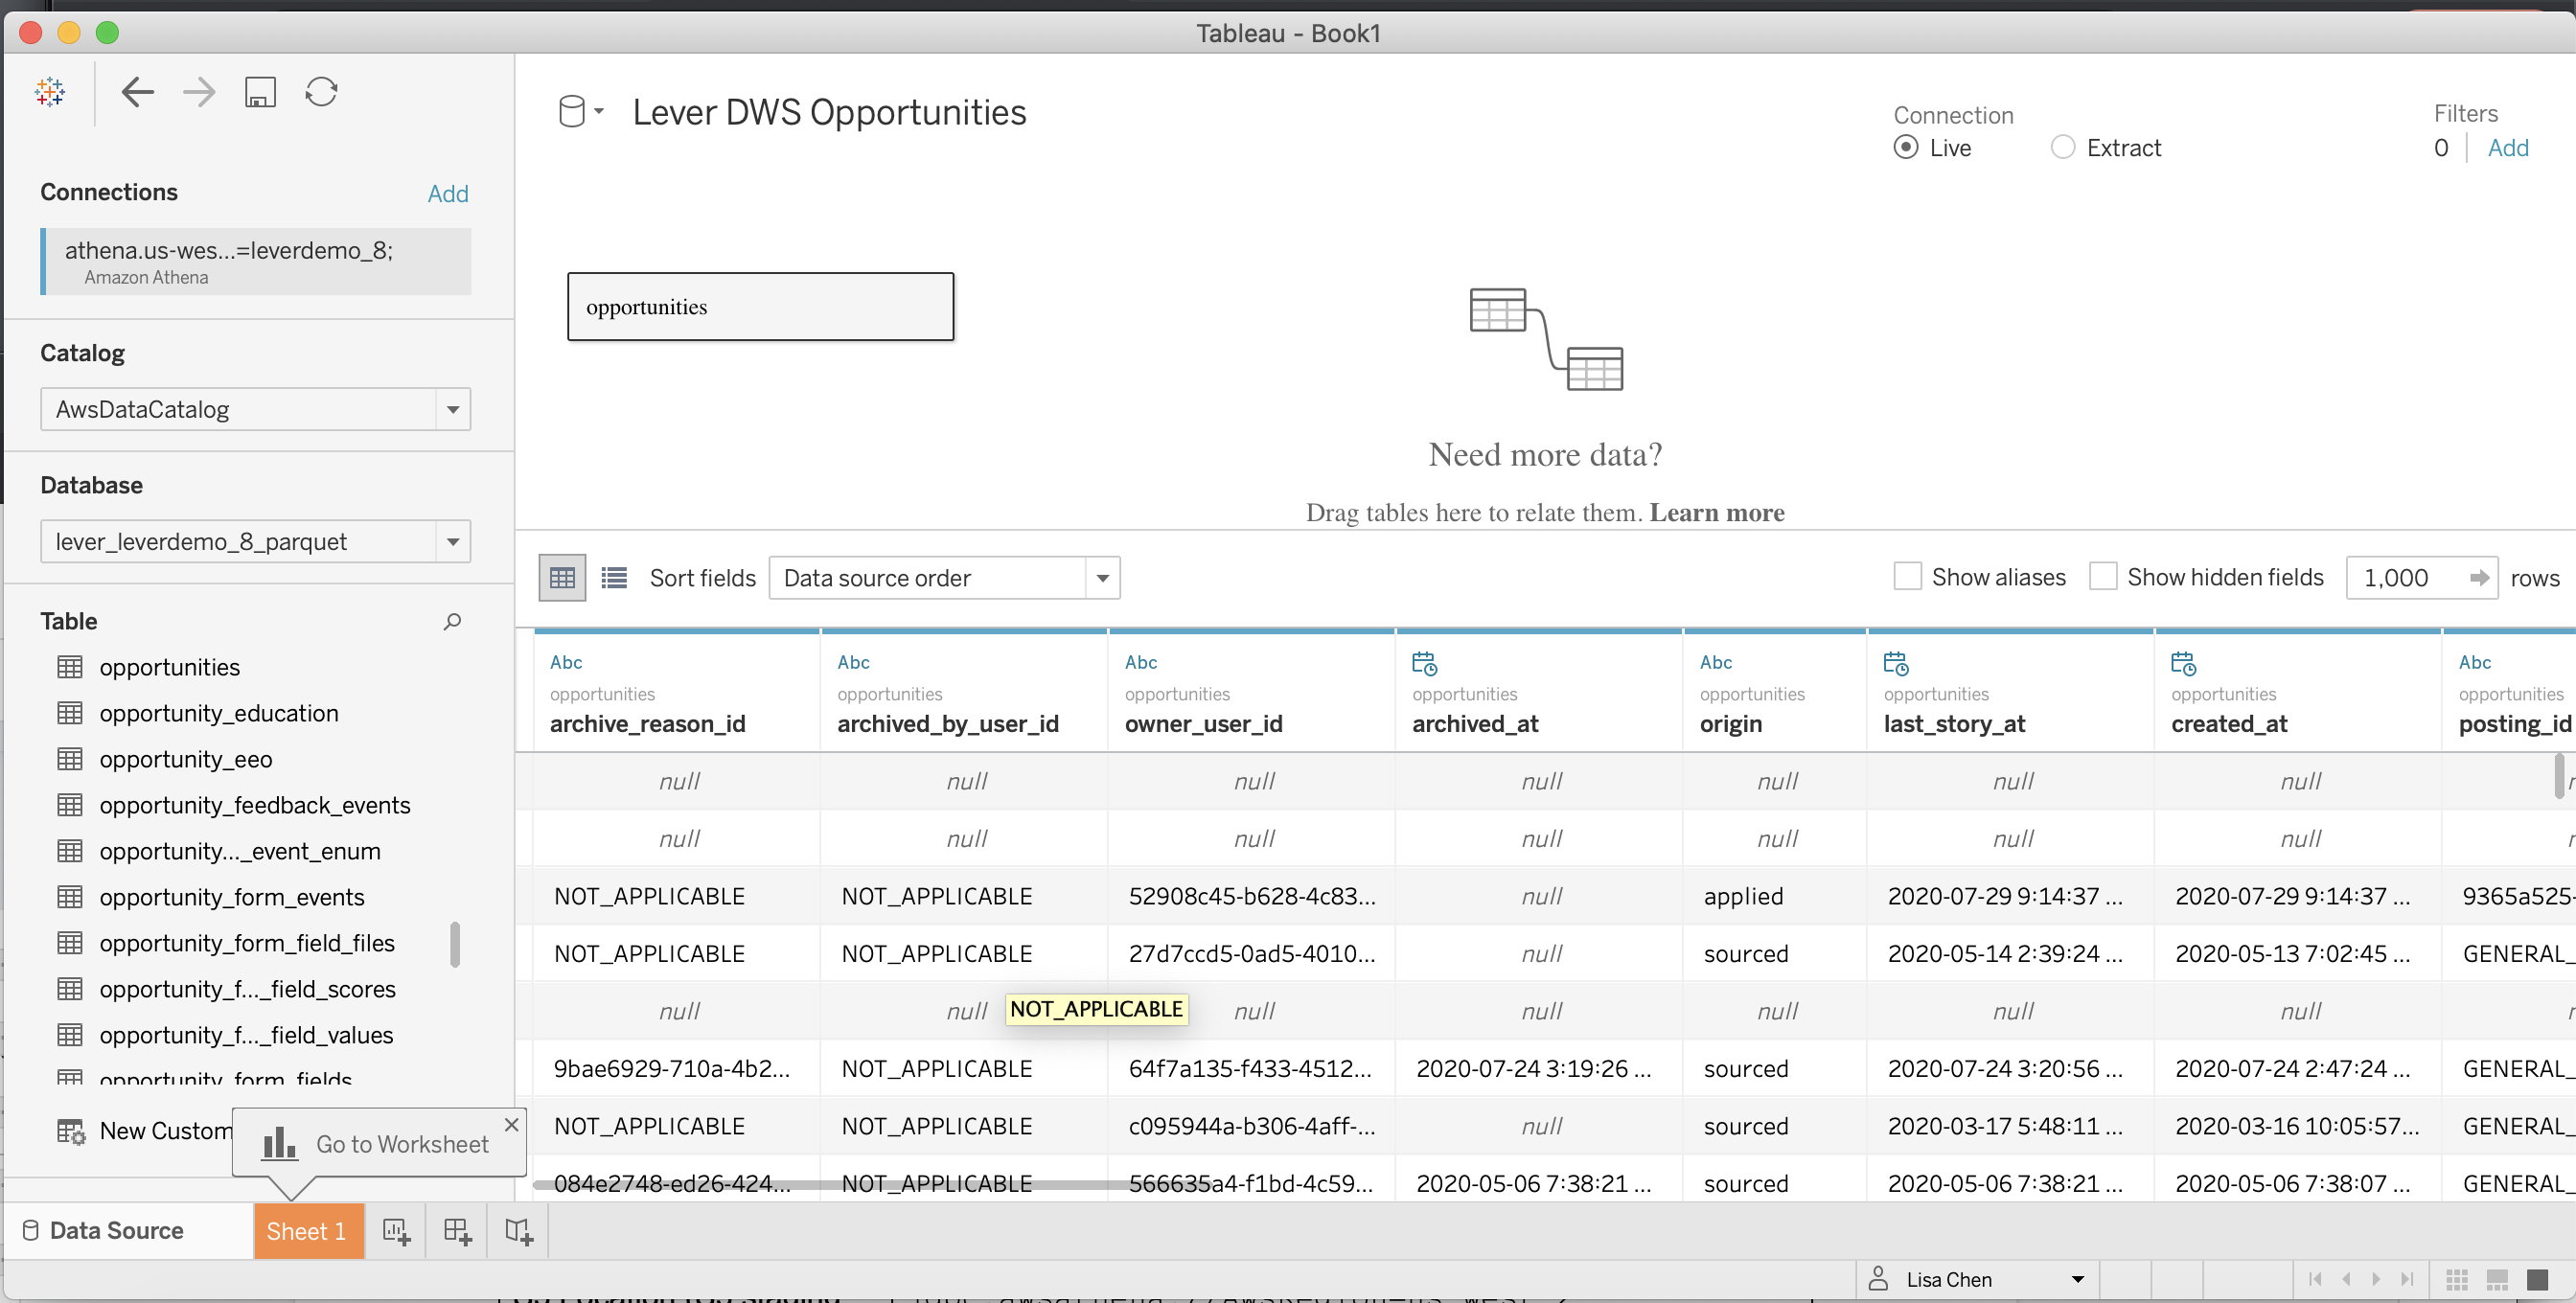Image resolution: width=2576 pixels, height=1303 pixels.
Task: Show sheet sorter view in status bar
Action: point(2457,1280)
